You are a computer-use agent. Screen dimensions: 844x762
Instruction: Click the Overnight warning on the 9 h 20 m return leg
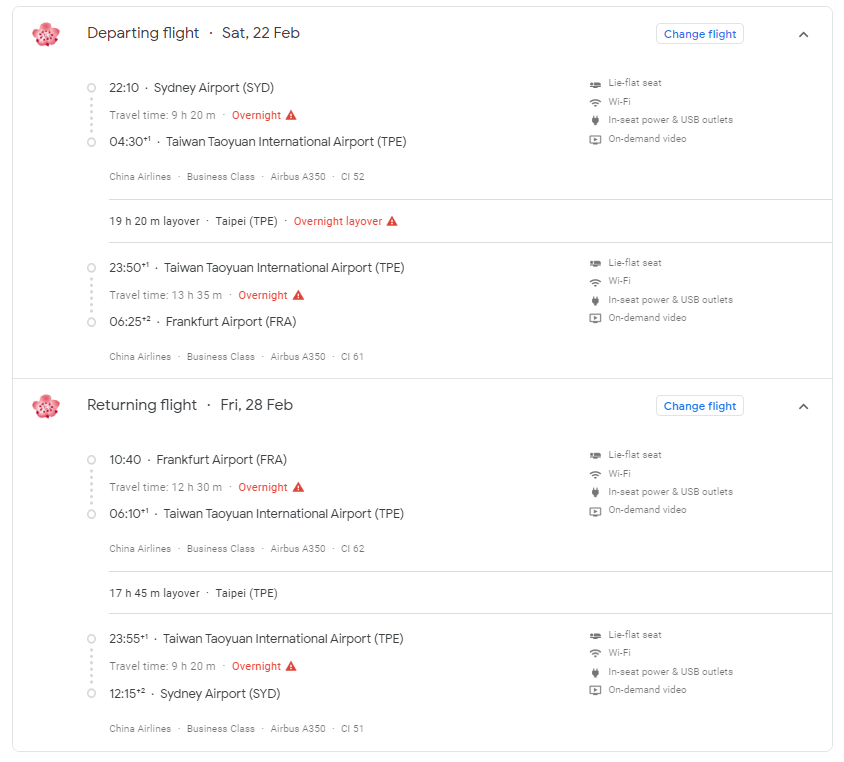pyautogui.click(x=292, y=665)
